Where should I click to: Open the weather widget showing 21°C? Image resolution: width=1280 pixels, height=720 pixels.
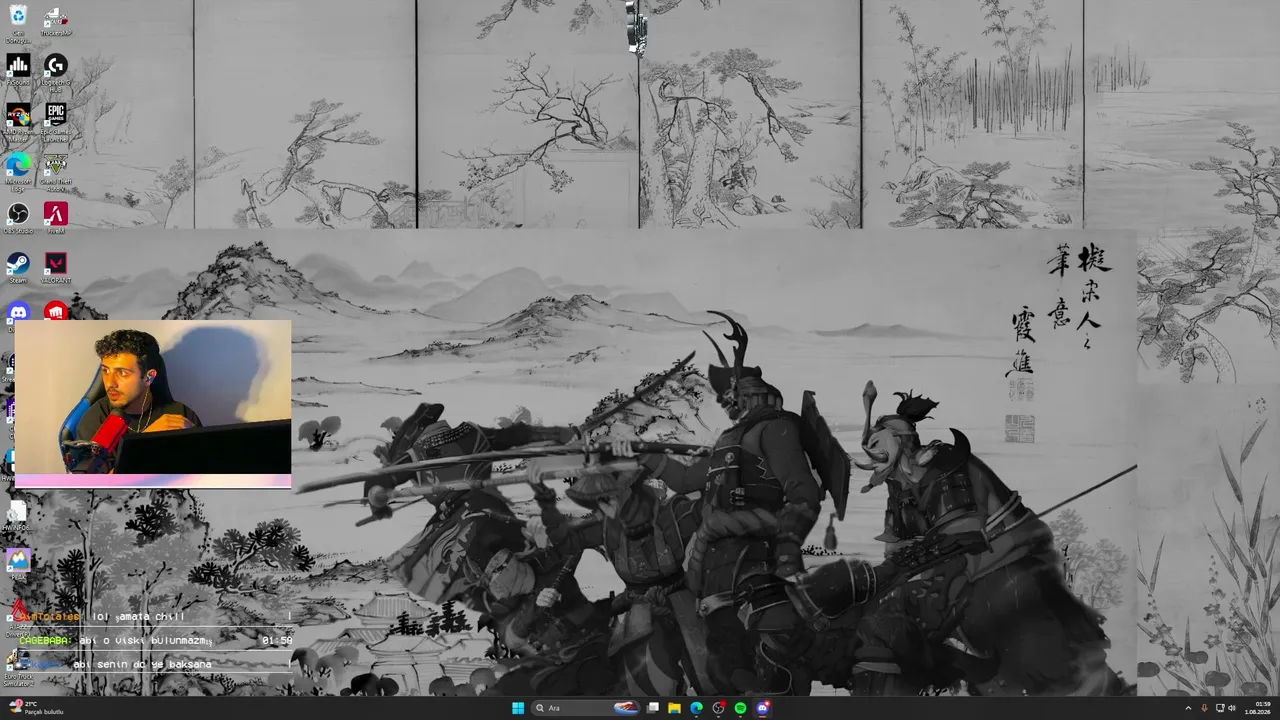(x=36, y=708)
